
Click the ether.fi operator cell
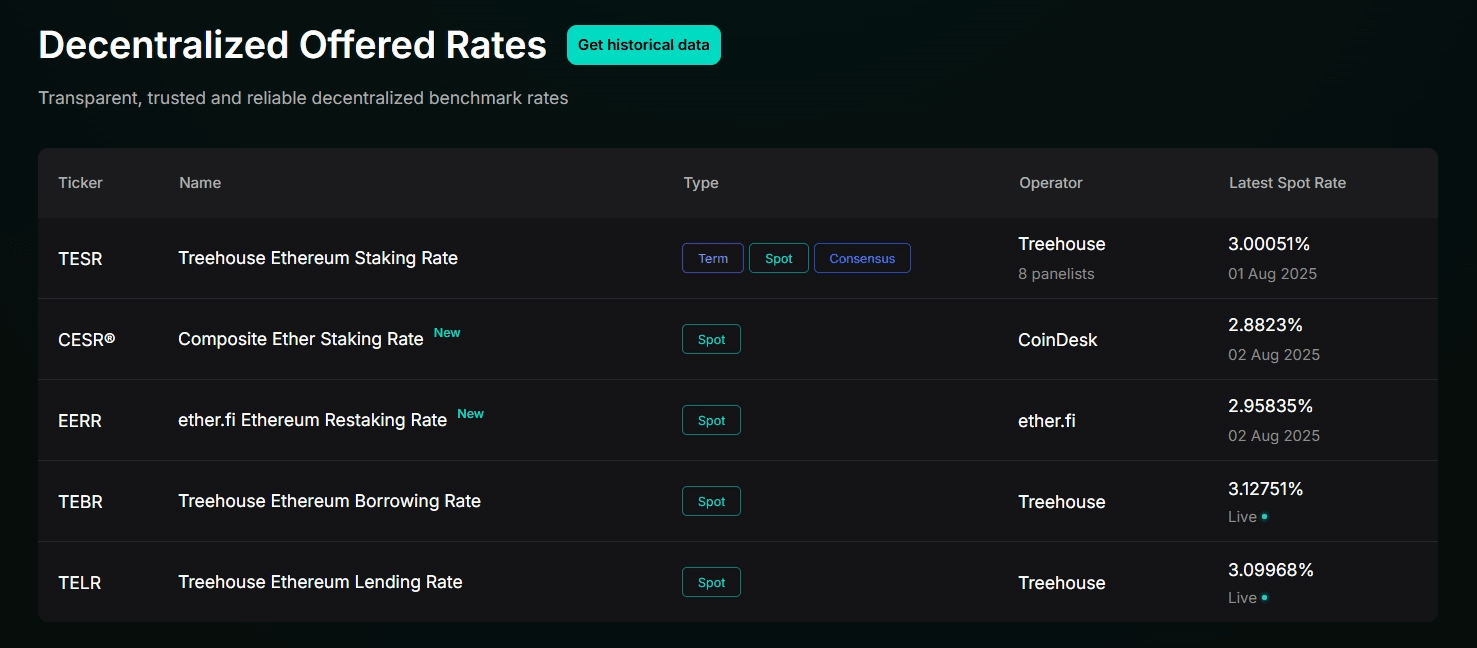coord(1047,421)
